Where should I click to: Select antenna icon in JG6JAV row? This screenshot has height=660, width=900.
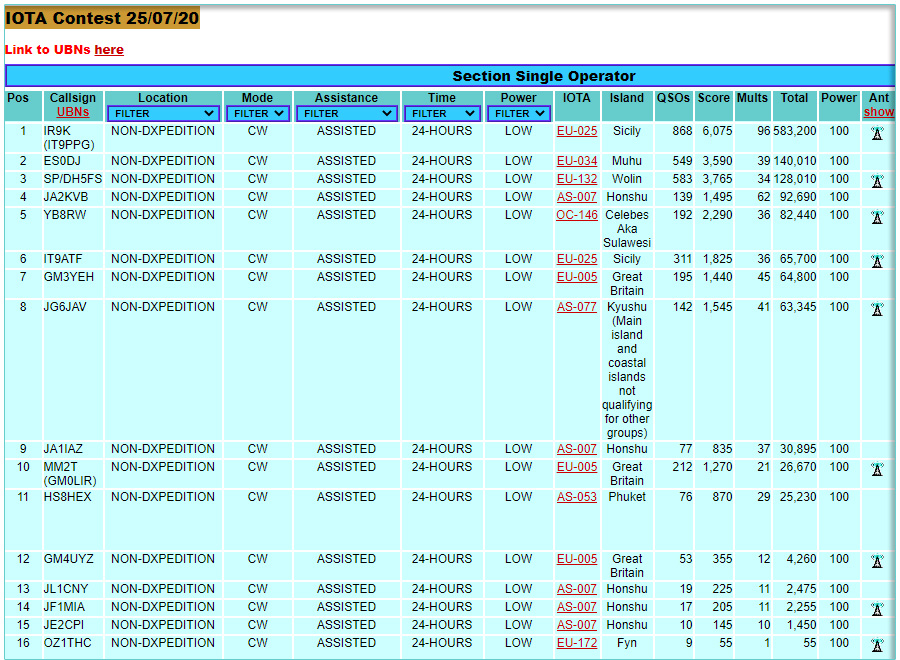[x=877, y=309]
